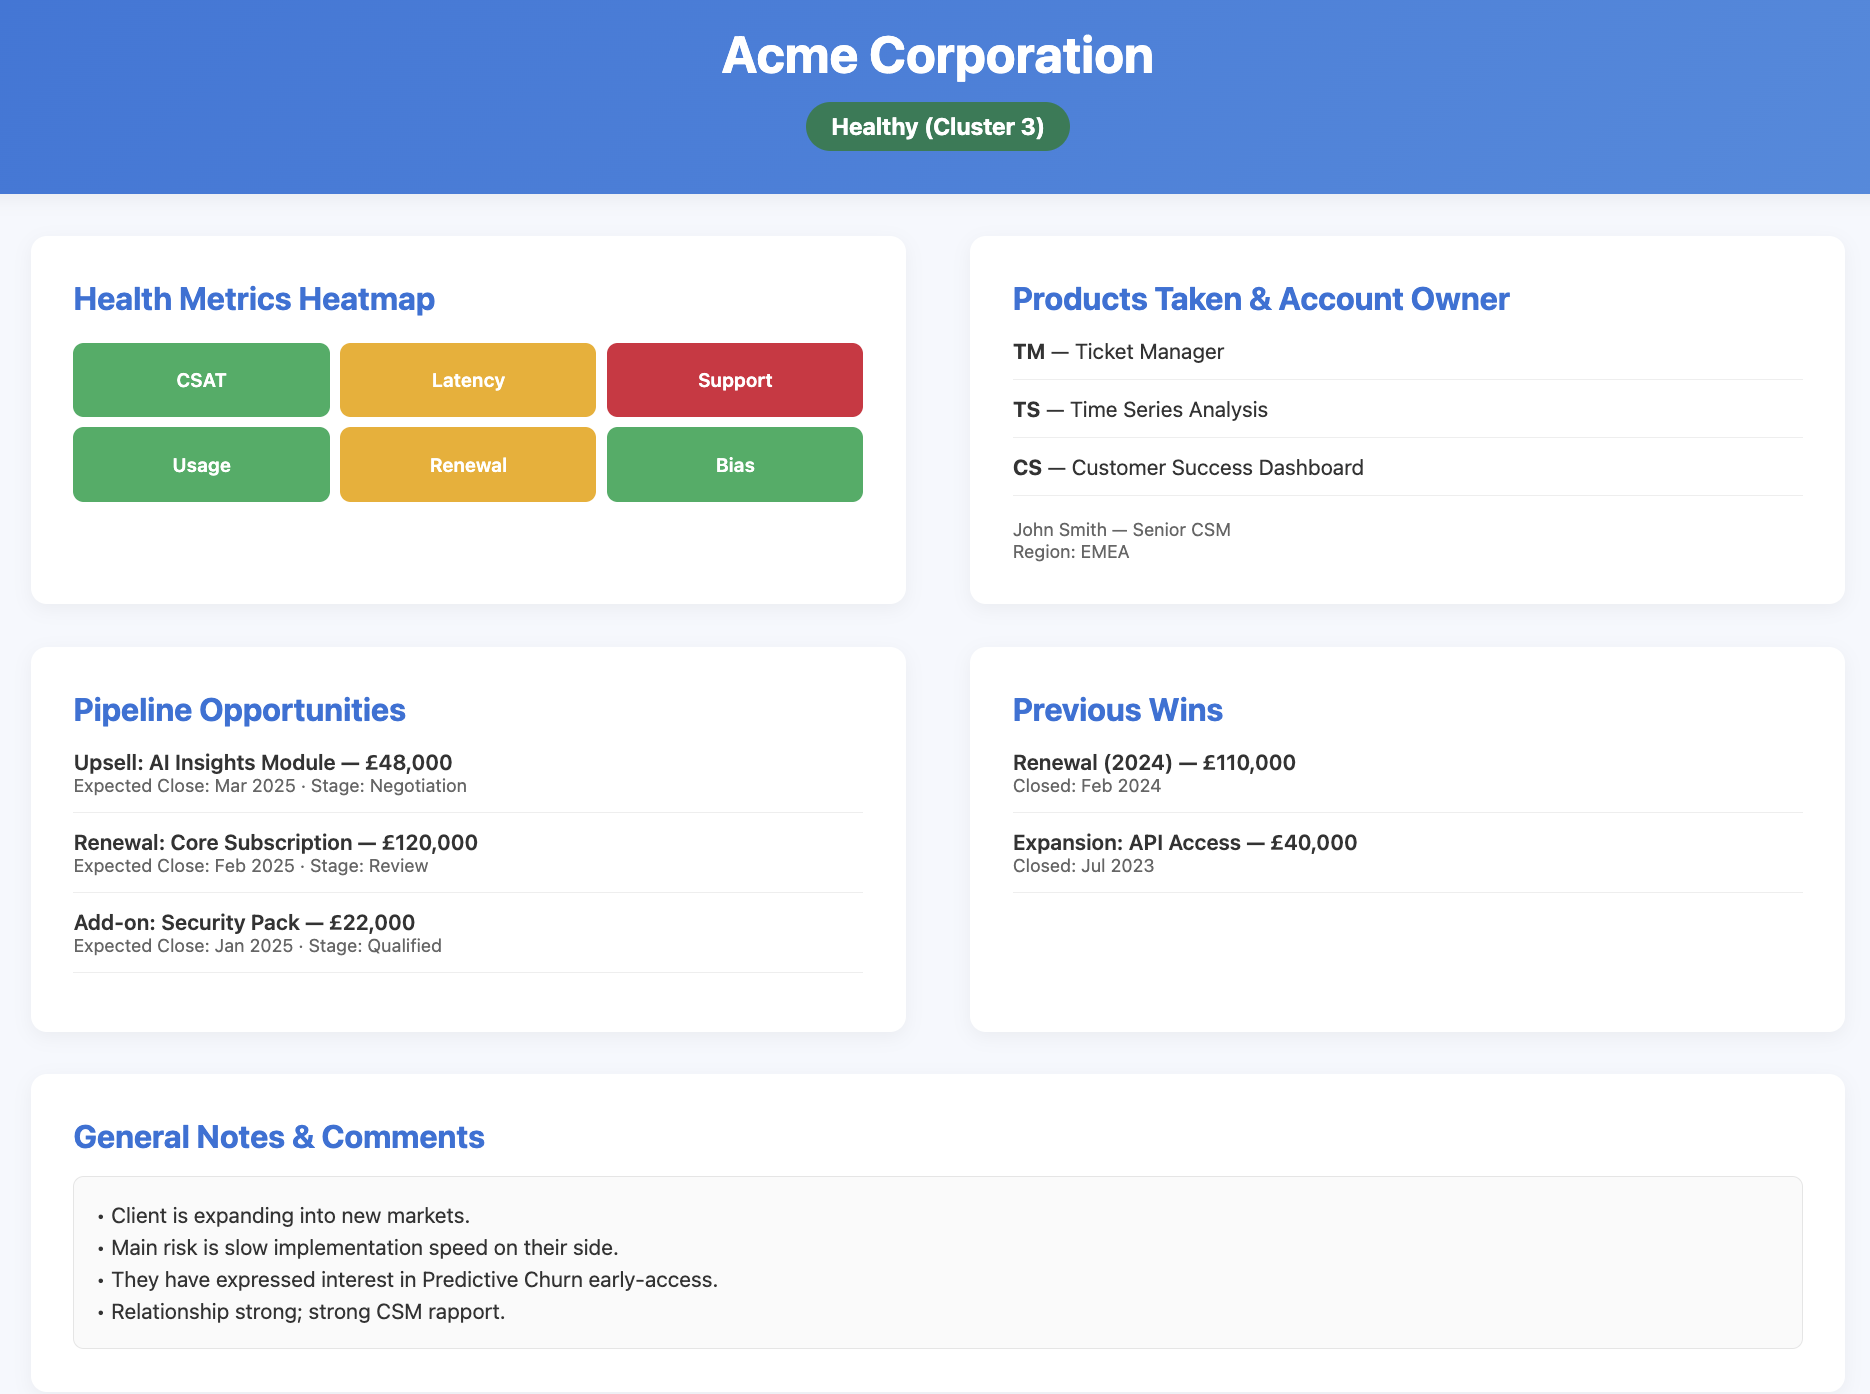Select the yellow Latency heatmap tile
The image size is (1870, 1394).
pyautogui.click(x=467, y=379)
